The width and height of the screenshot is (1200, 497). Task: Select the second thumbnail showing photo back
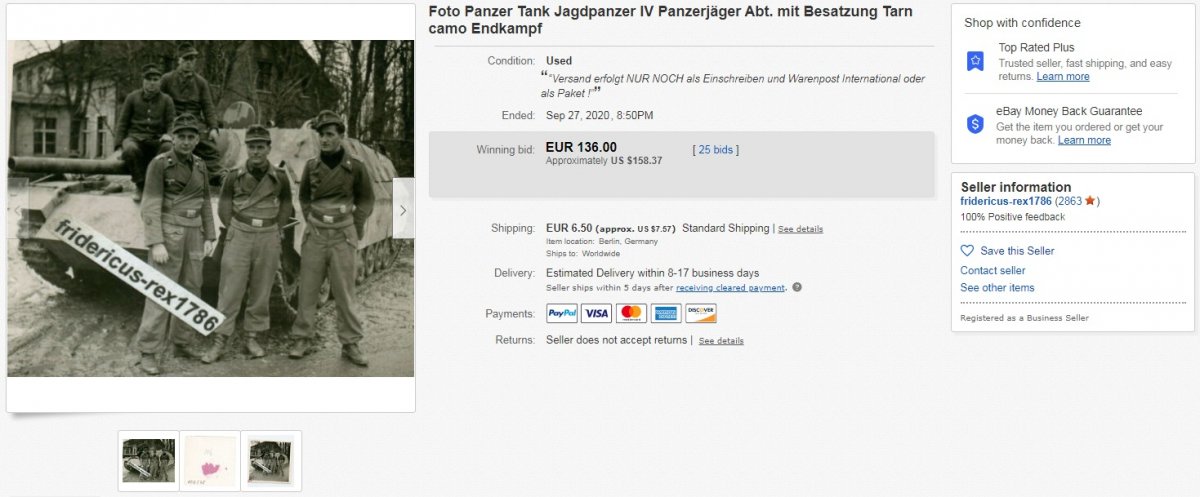(x=210, y=461)
